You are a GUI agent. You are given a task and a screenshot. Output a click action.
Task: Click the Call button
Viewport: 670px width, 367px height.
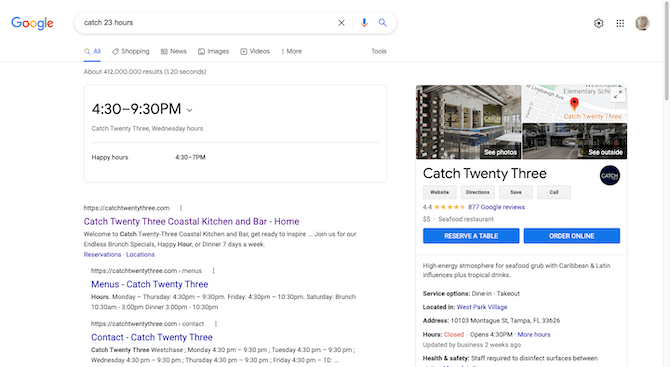554,192
